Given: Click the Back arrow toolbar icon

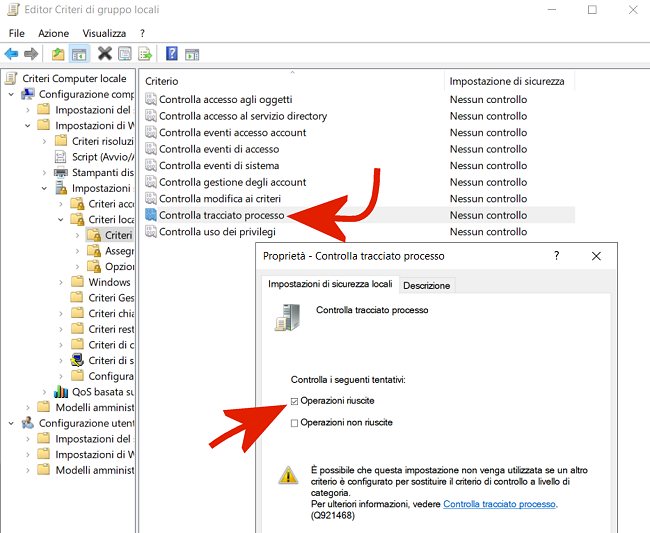Looking at the screenshot, I should click(x=11, y=54).
